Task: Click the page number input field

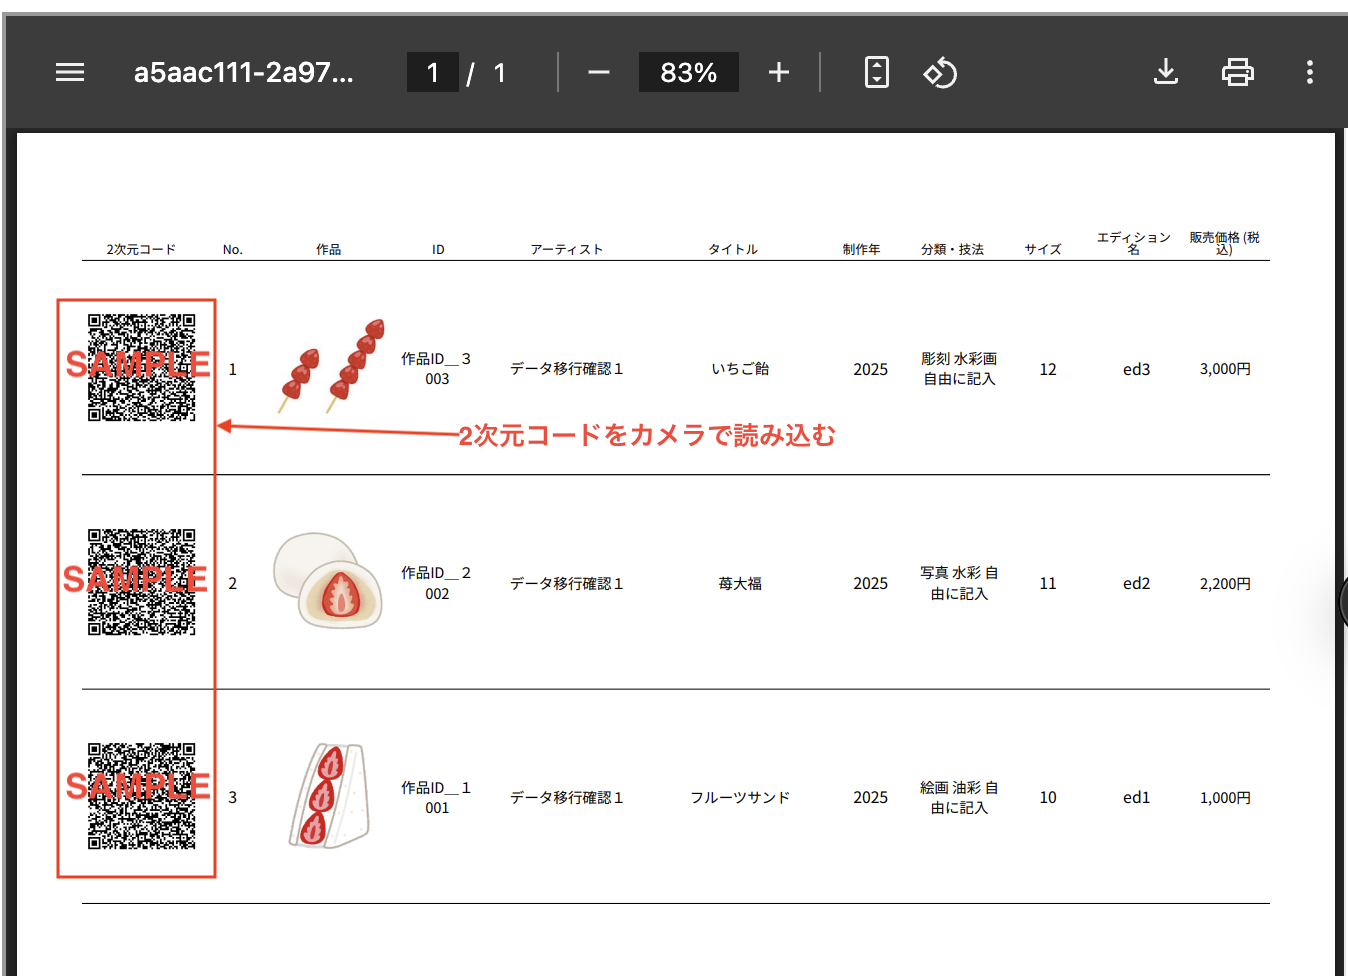Action: click(433, 71)
